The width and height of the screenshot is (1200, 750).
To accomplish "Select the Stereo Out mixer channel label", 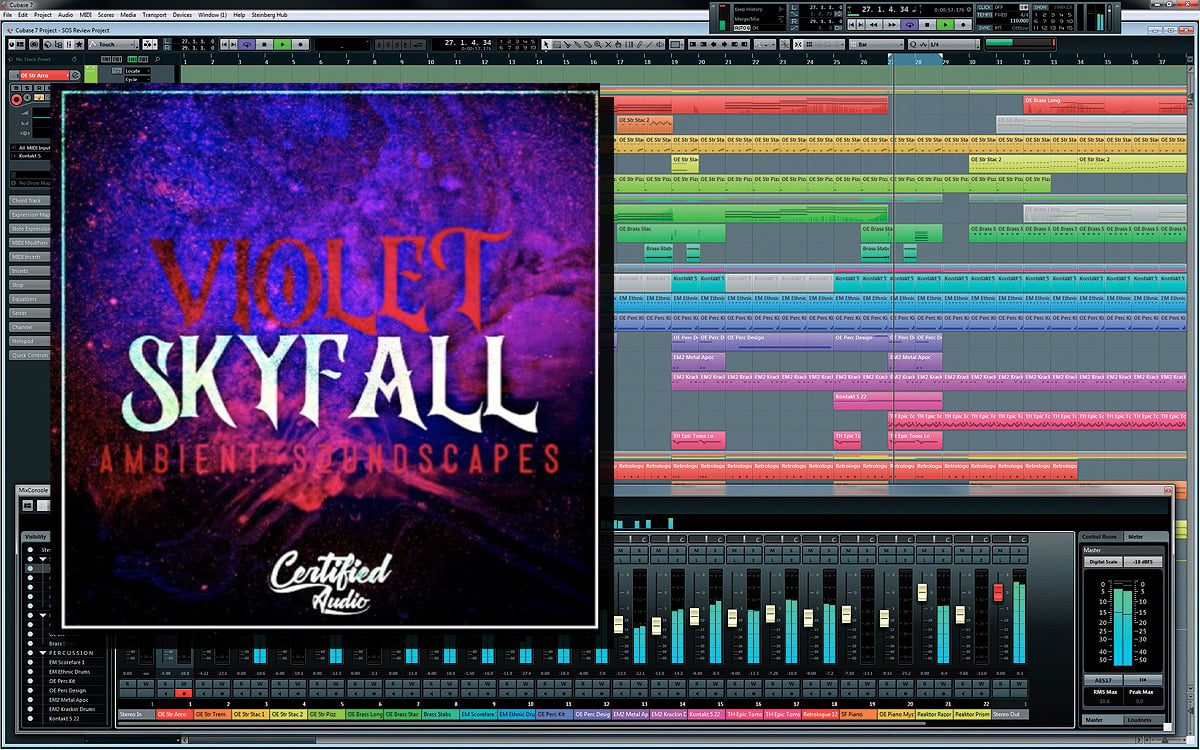I will tap(1010, 714).
